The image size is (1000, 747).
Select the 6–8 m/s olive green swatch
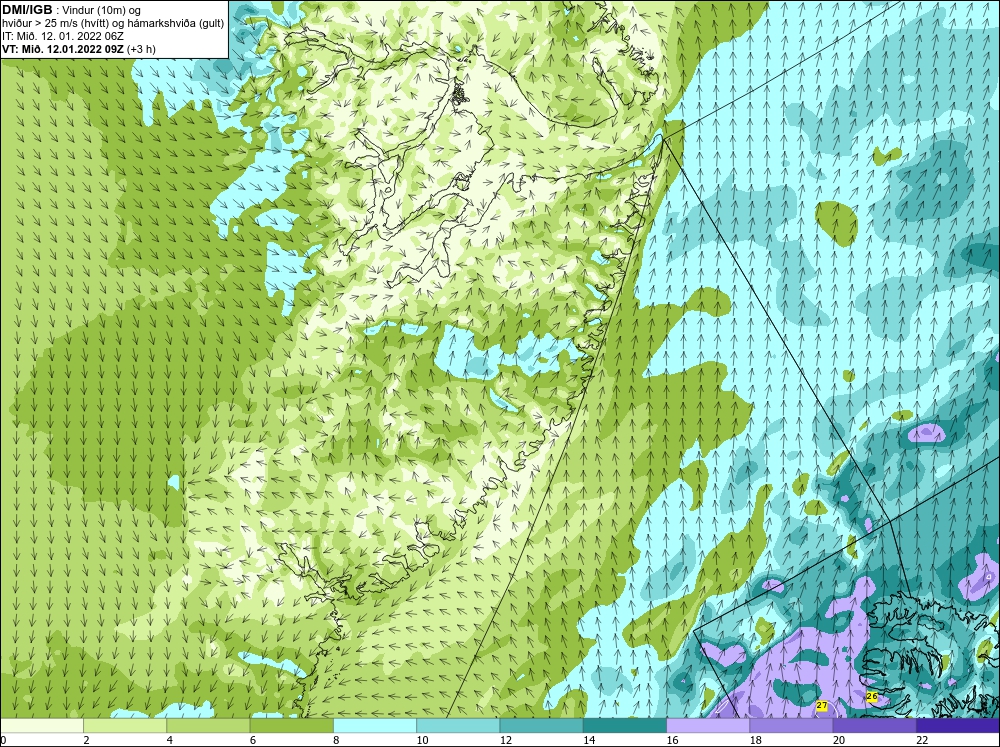(291, 725)
